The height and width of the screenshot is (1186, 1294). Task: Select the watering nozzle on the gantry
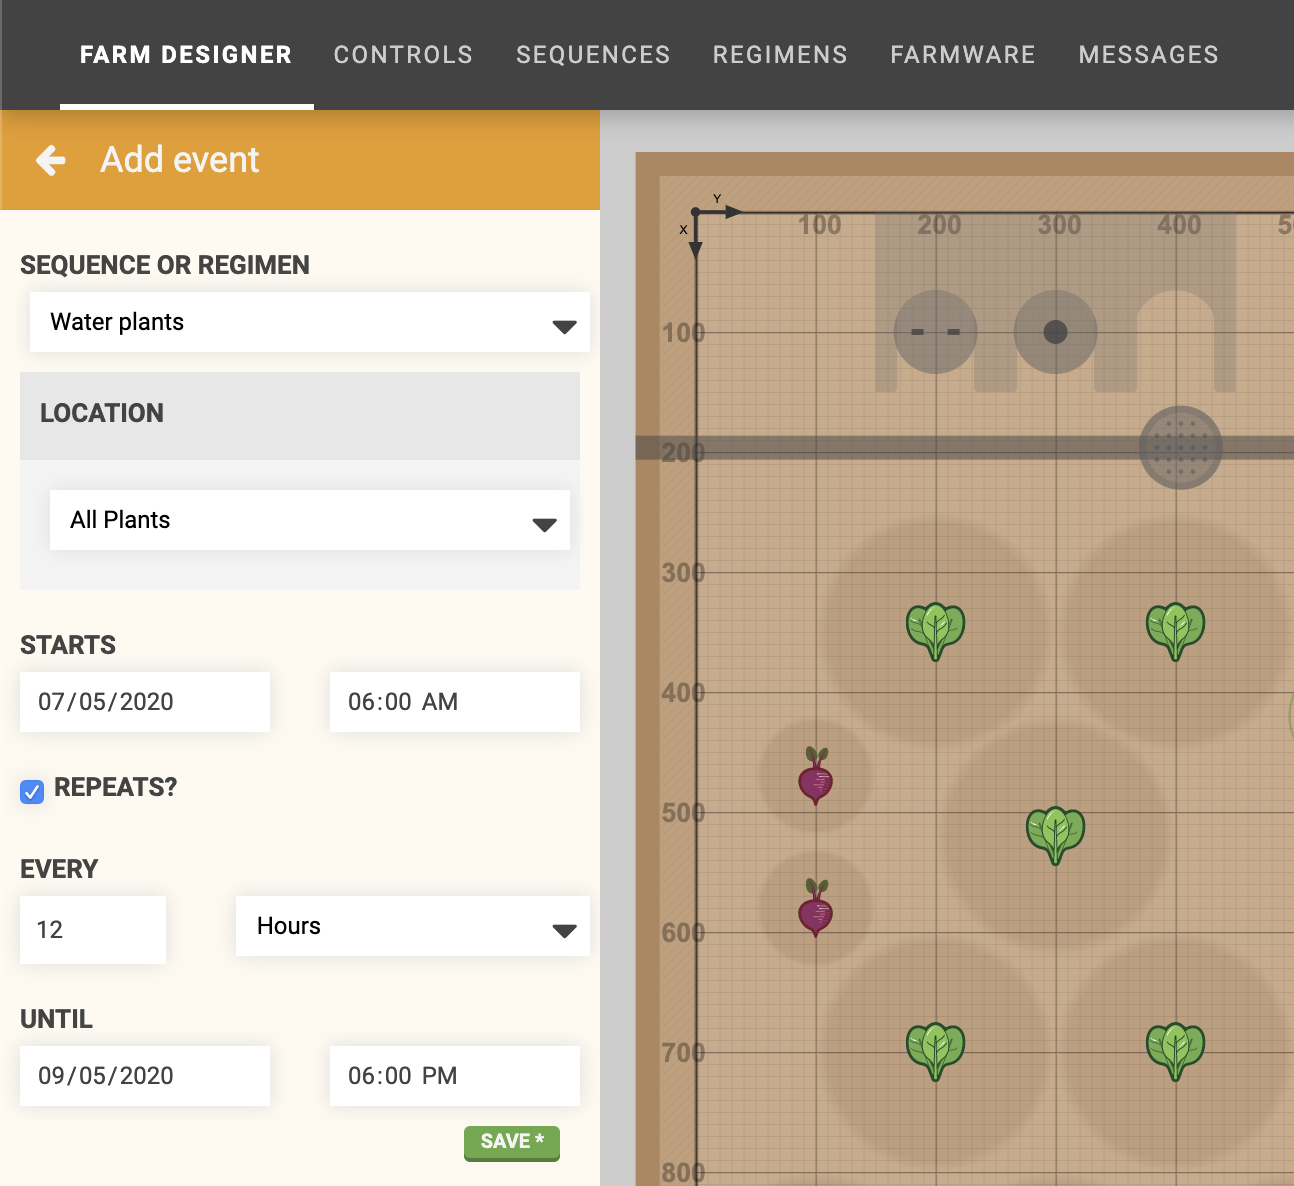click(1180, 448)
